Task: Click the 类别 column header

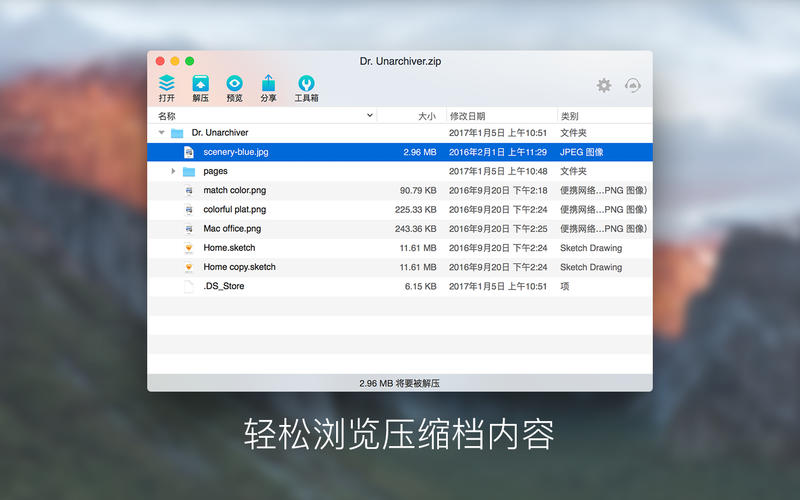Action: pyautogui.click(x=570, y=116)
